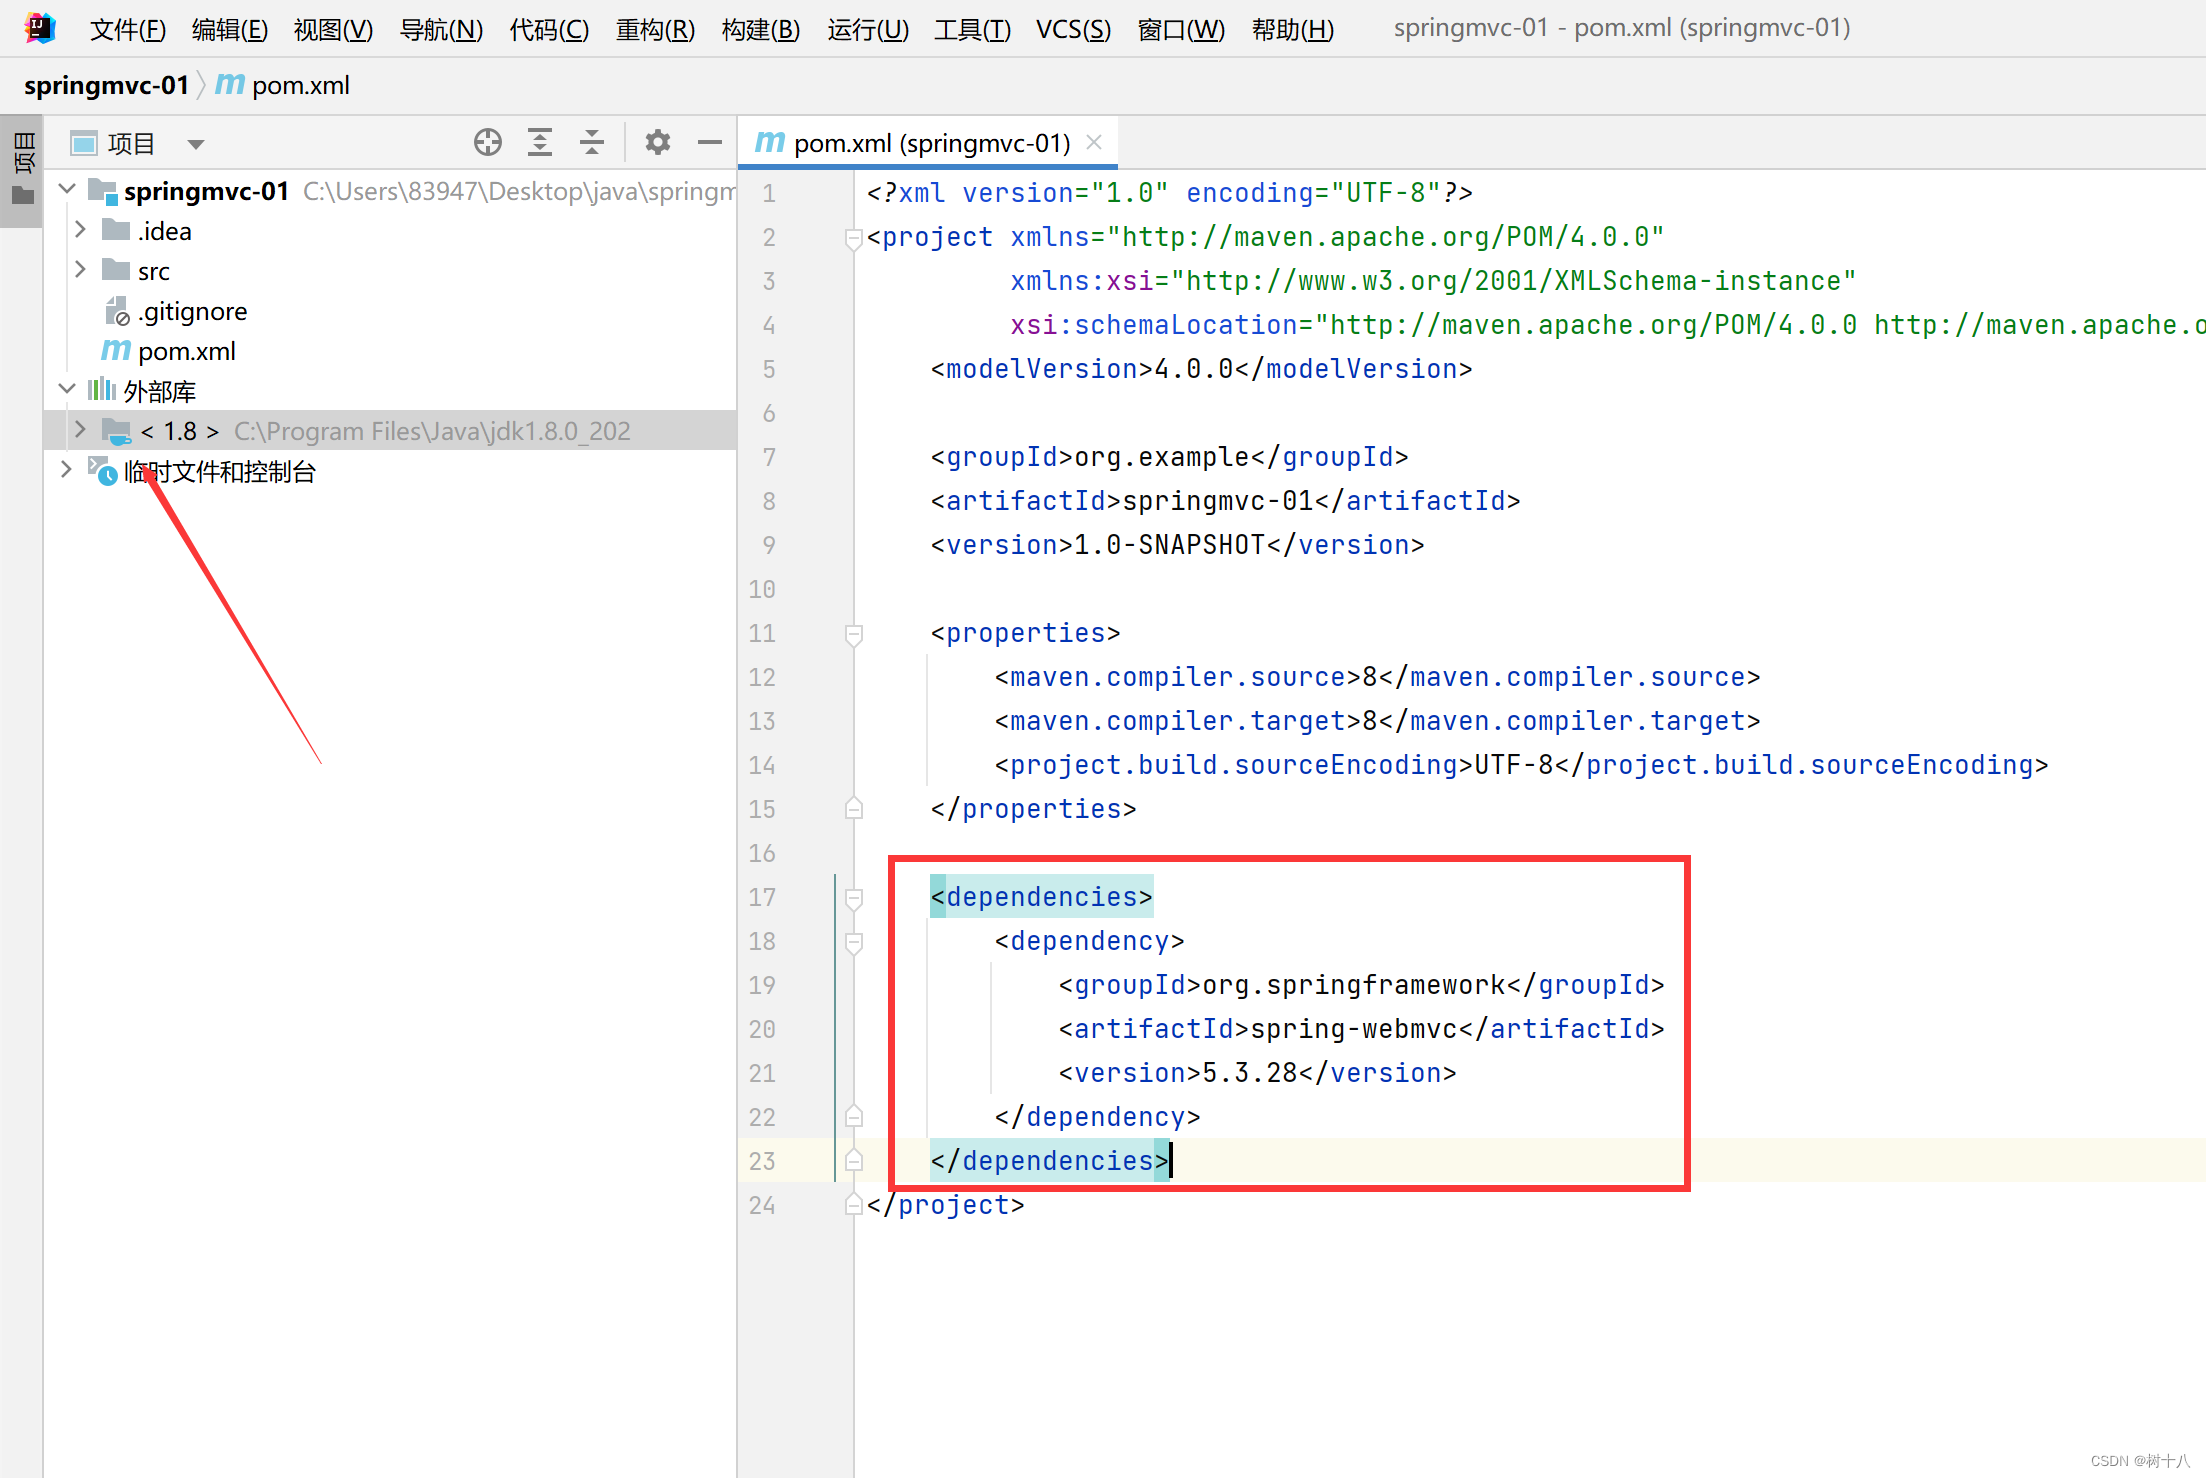Collapse the 外部库 node

pyautogui.click(x=67, y=389)
